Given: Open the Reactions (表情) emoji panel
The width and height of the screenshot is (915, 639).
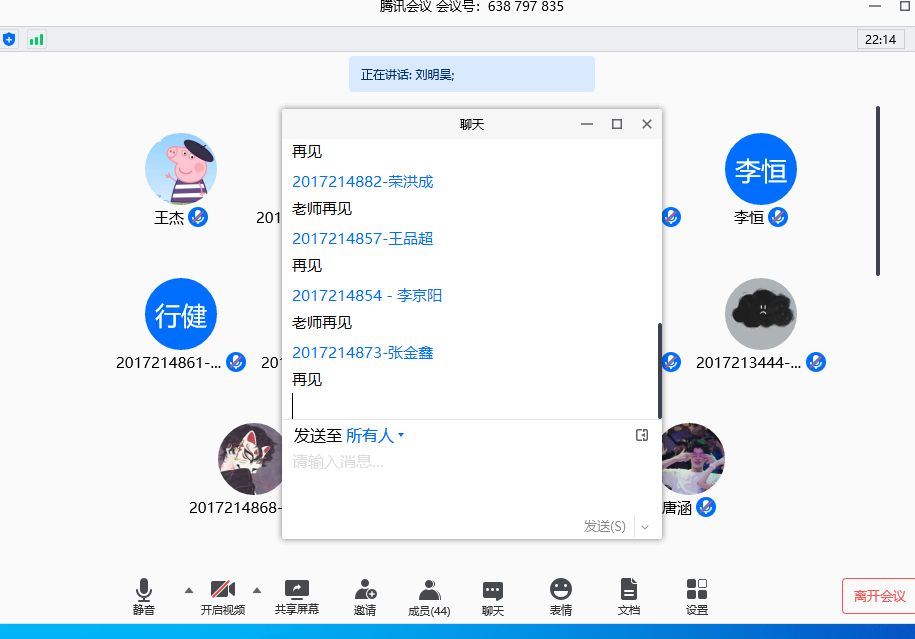Looking at the screenshot, I should point(561,596).
